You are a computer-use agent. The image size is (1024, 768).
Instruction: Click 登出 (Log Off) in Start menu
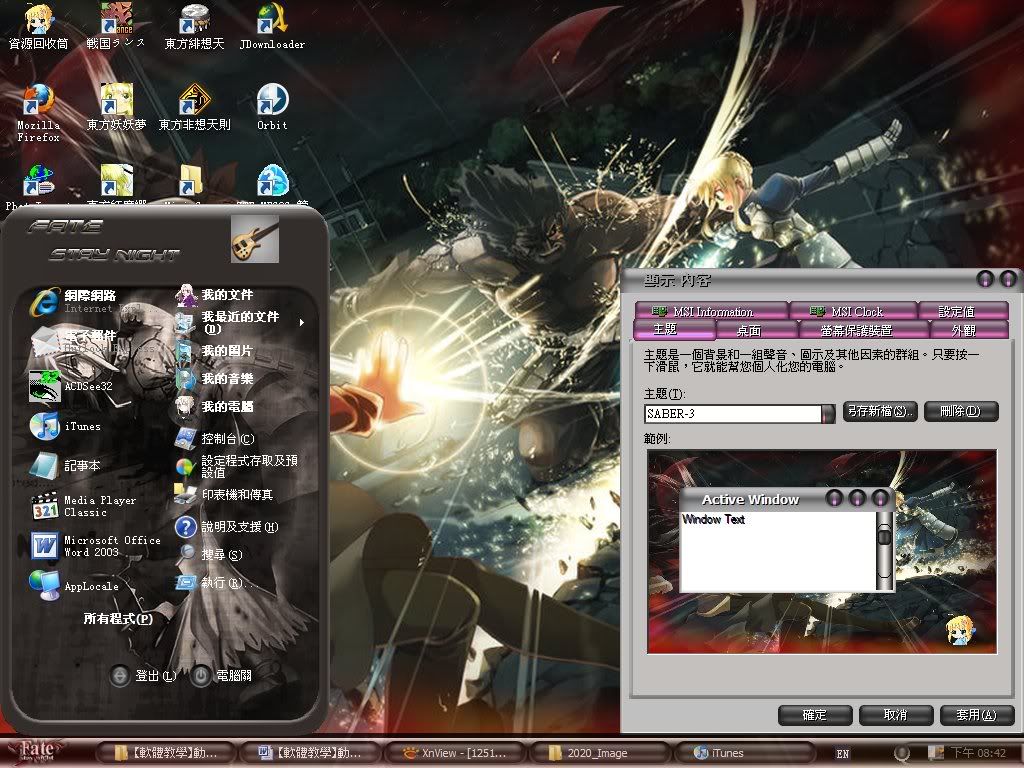point(144,676)
